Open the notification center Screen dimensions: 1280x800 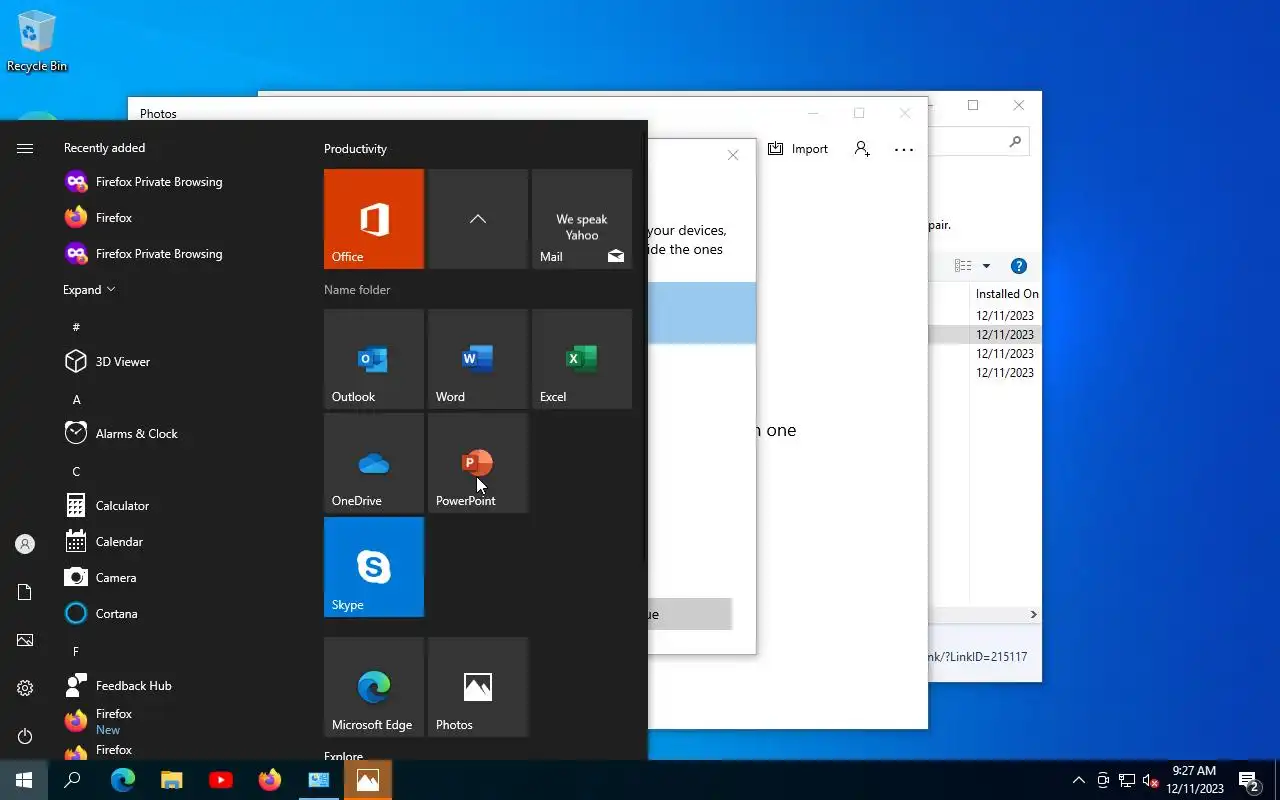click(x=1249, y=780)
